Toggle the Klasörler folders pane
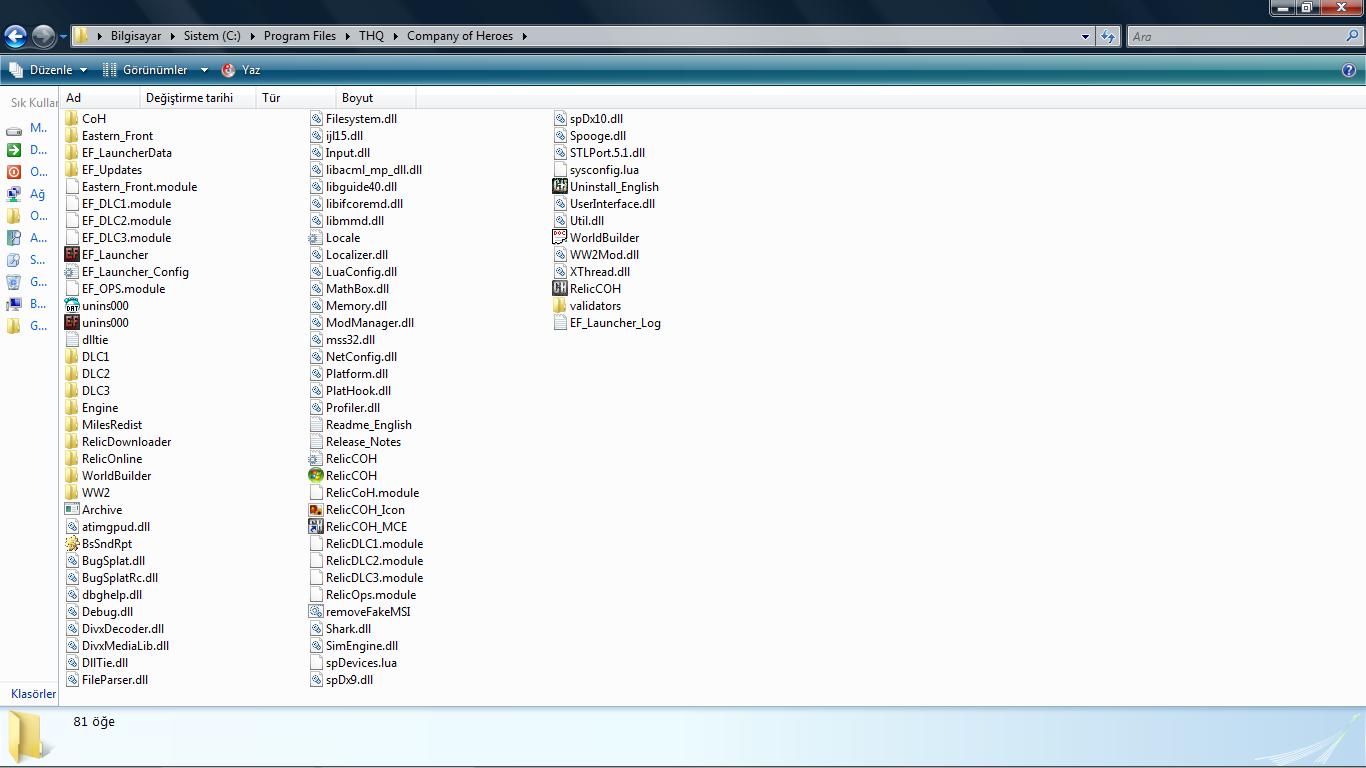This screenshot has height=768, width=1366. [x=33, y=694]
